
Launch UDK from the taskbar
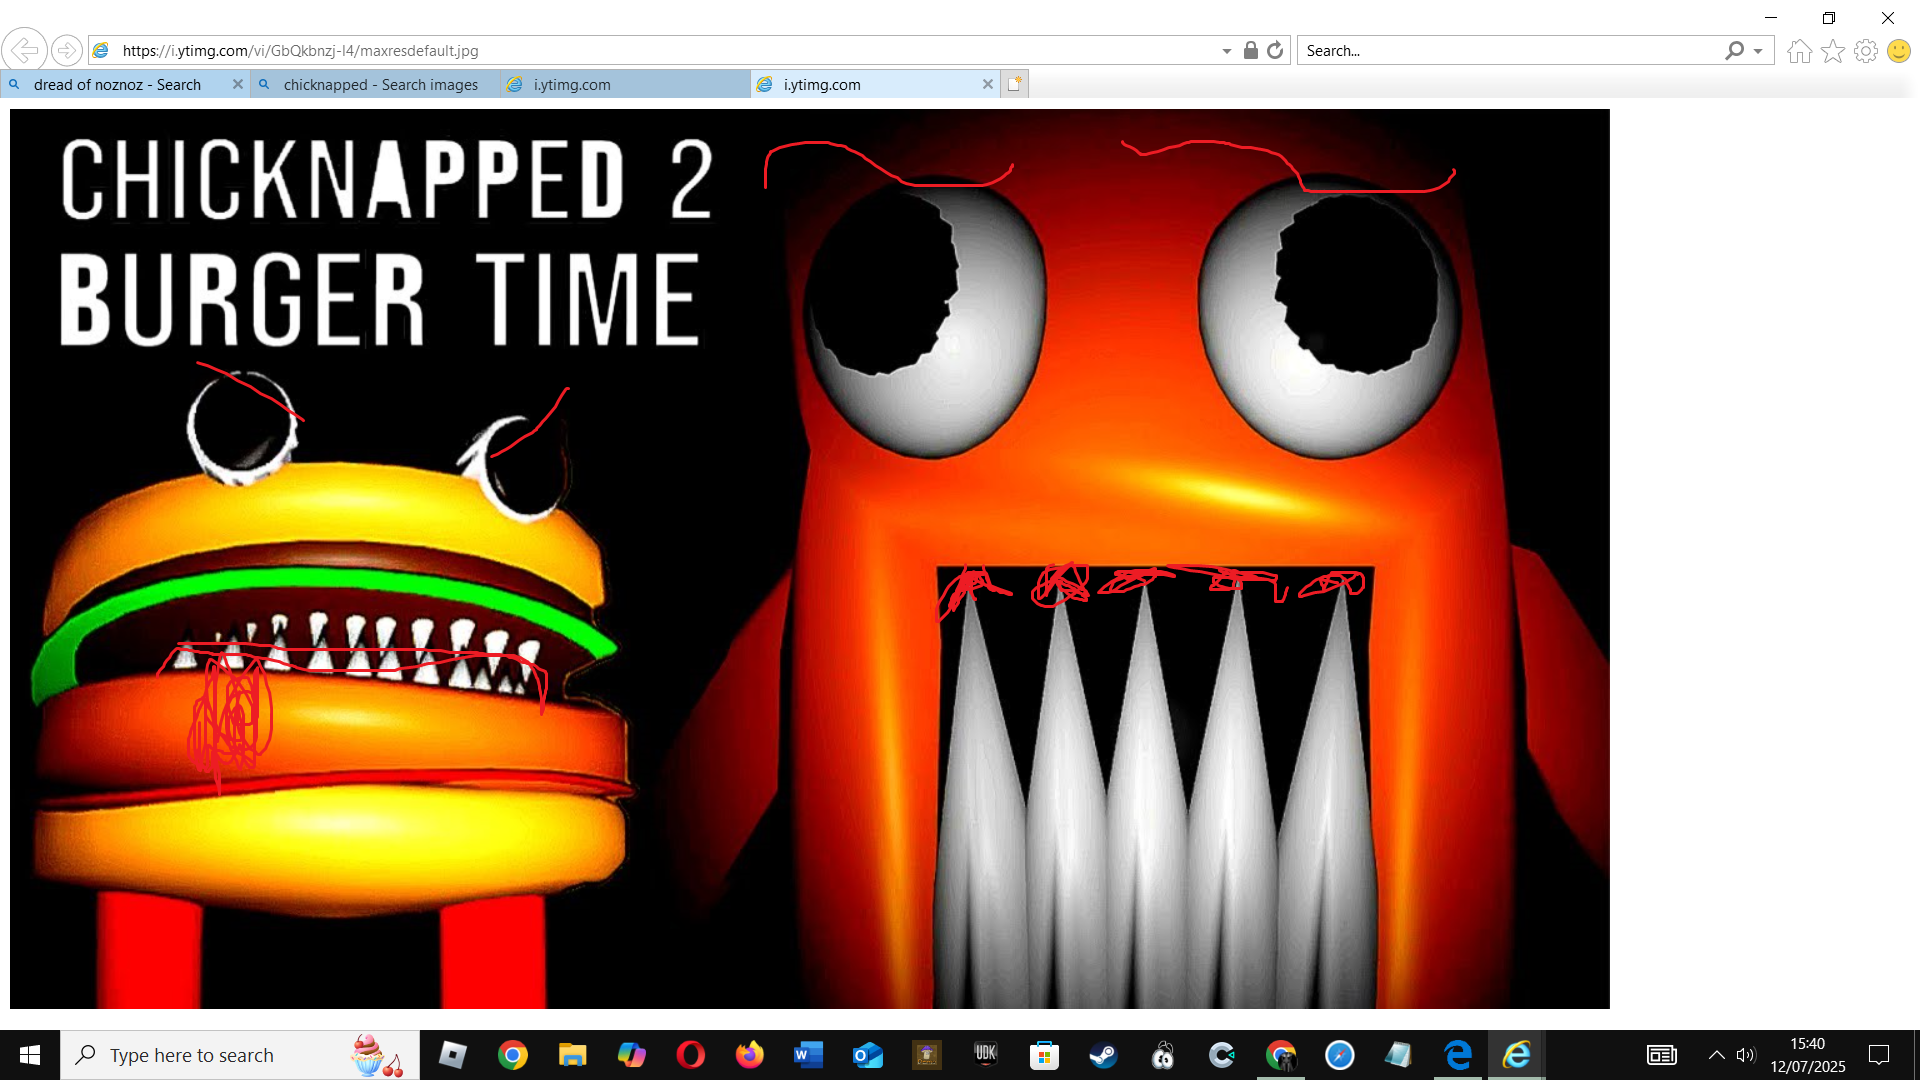tap(986, 1055)
